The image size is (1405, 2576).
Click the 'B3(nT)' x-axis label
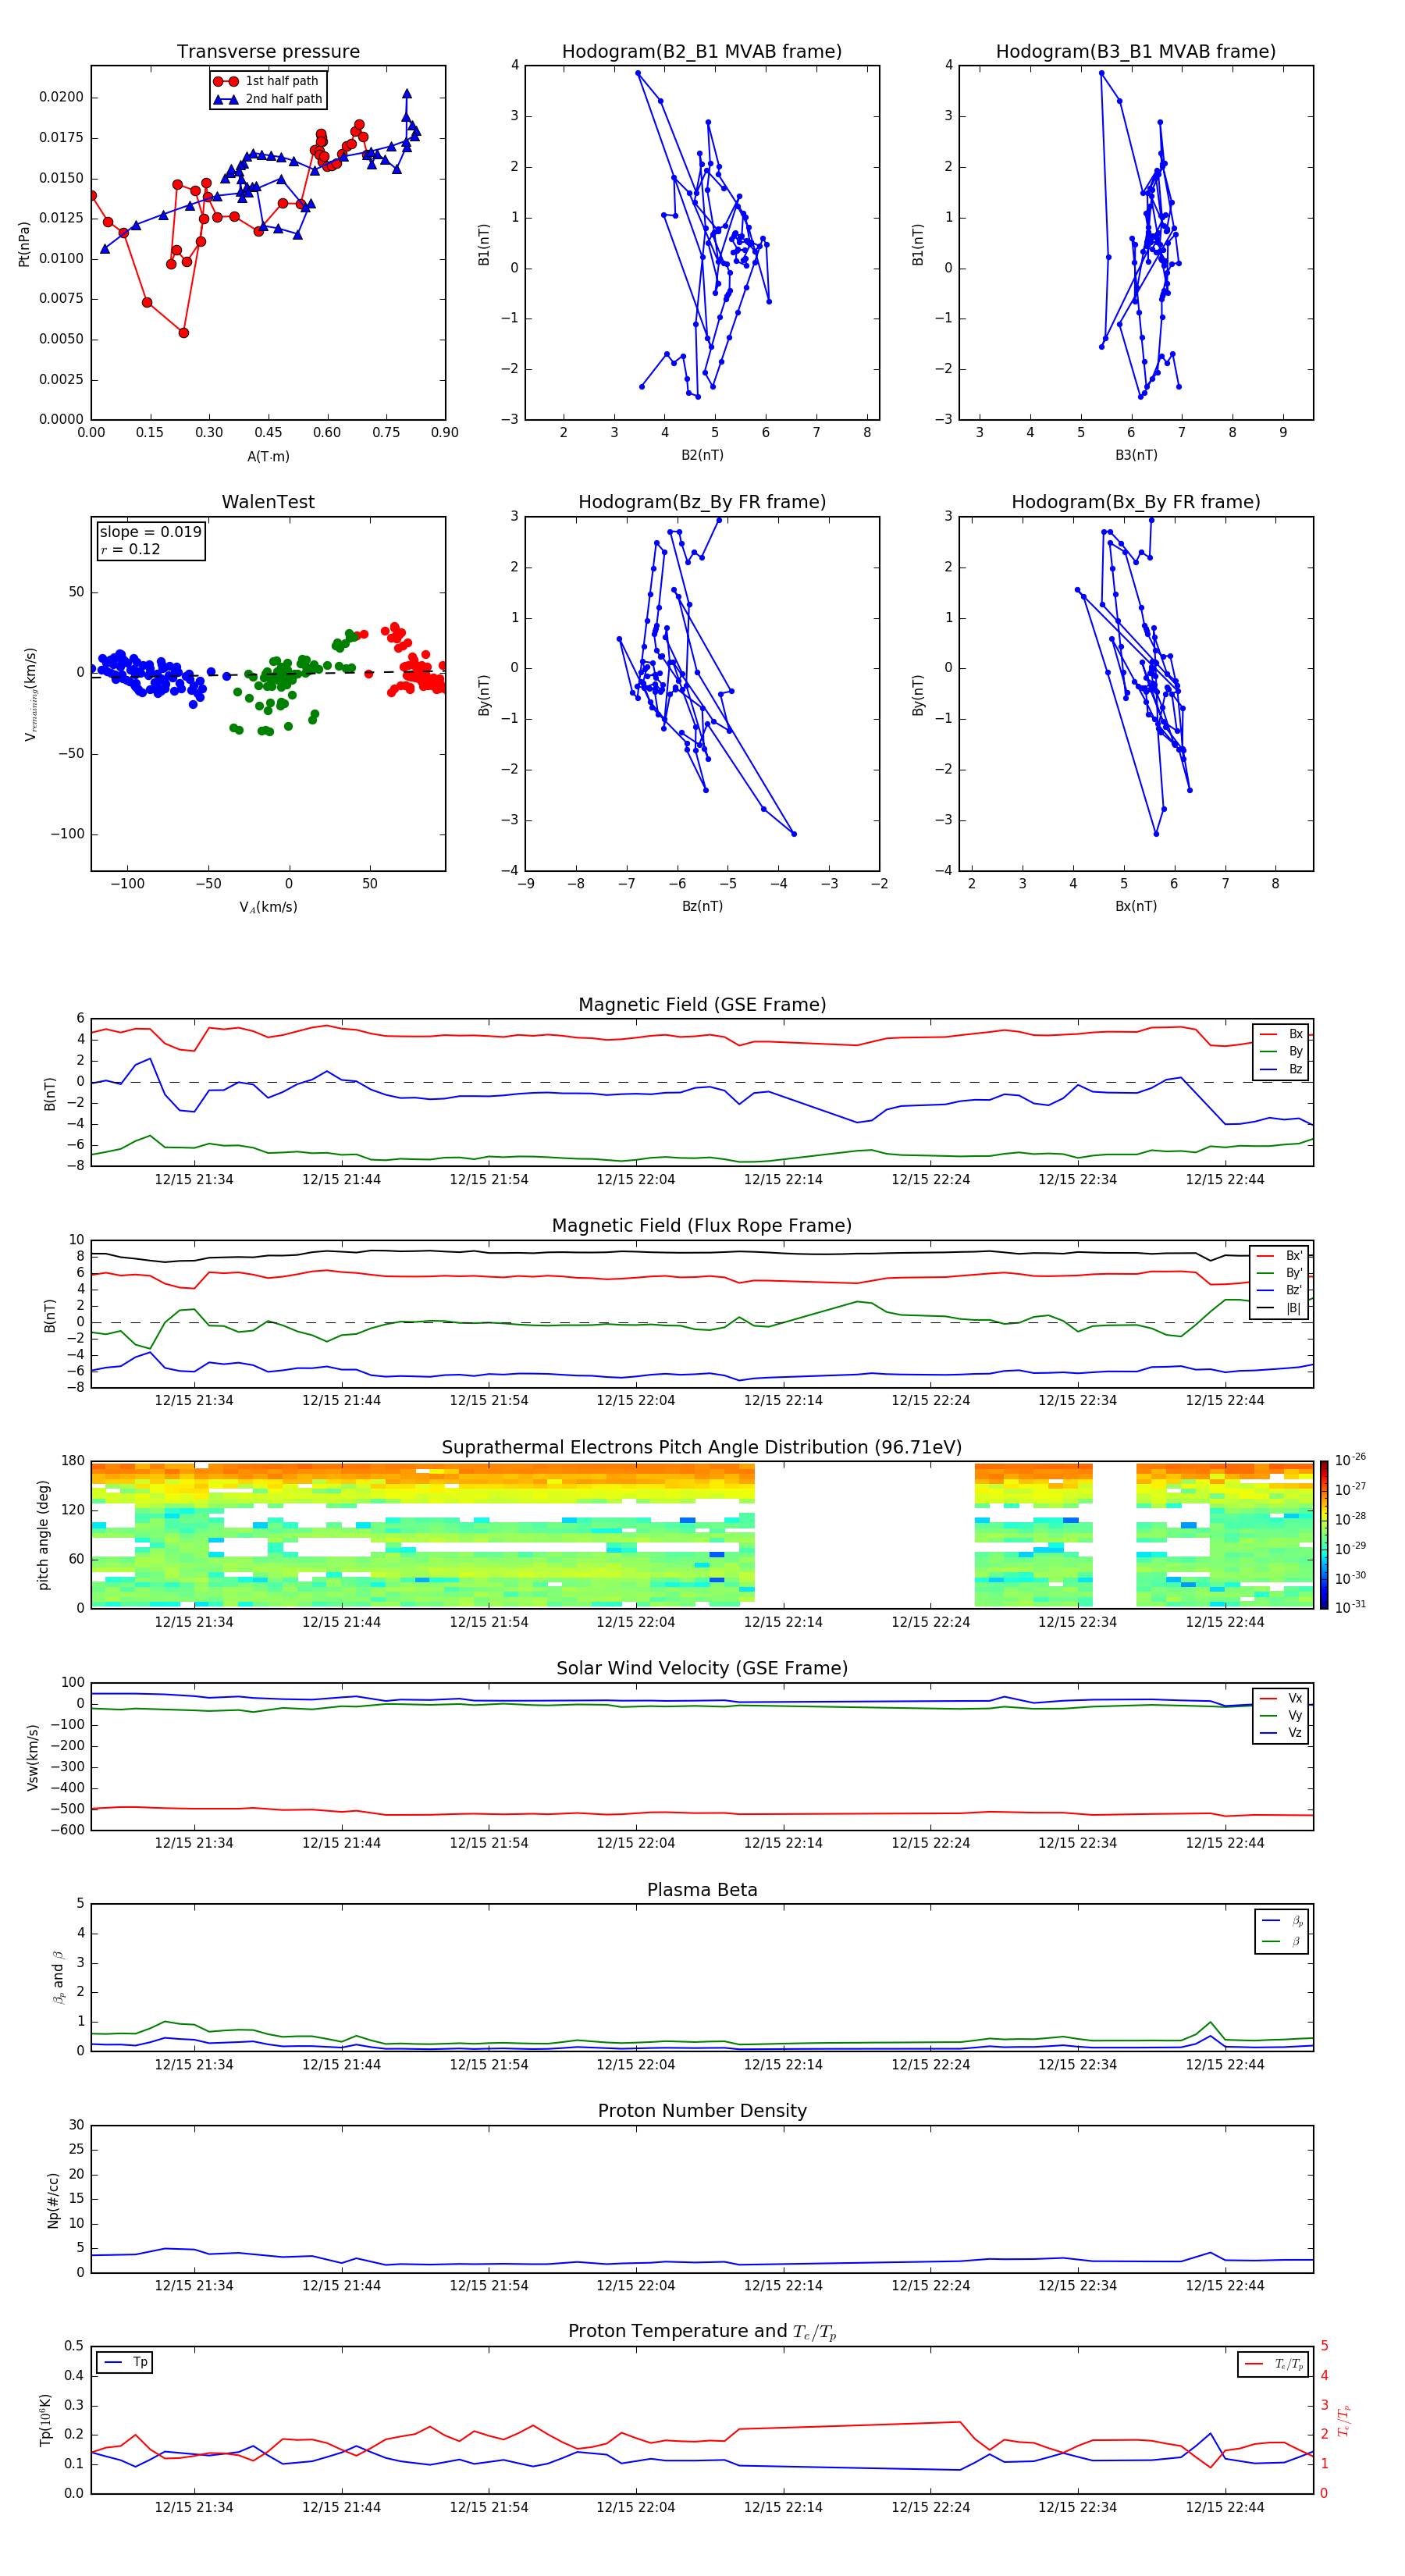1136,455
